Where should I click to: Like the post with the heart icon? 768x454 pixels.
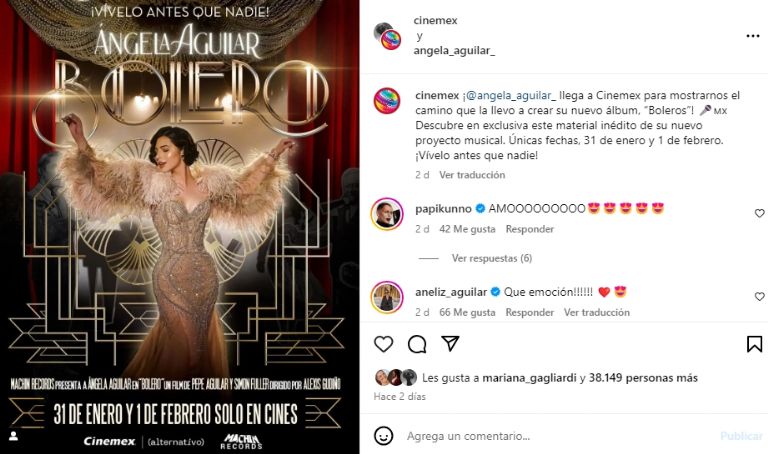(x=384, y=344)
